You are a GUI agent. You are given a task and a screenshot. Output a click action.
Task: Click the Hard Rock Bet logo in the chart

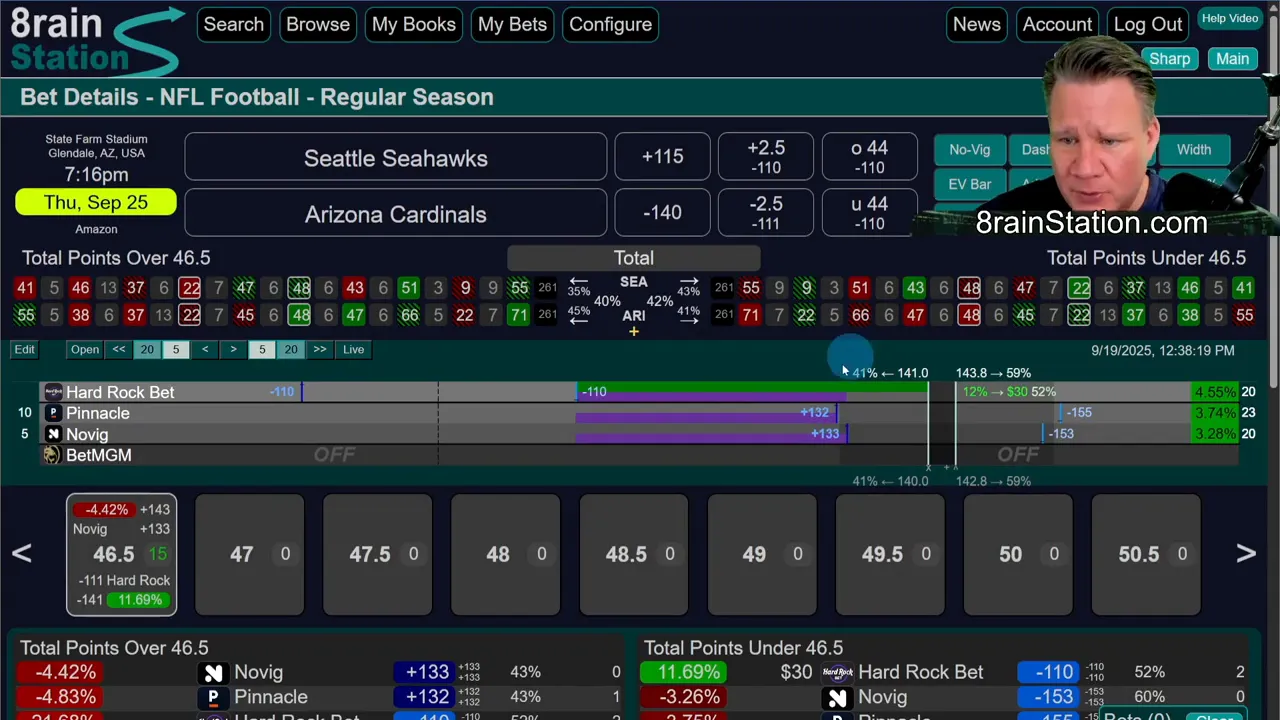53,392
